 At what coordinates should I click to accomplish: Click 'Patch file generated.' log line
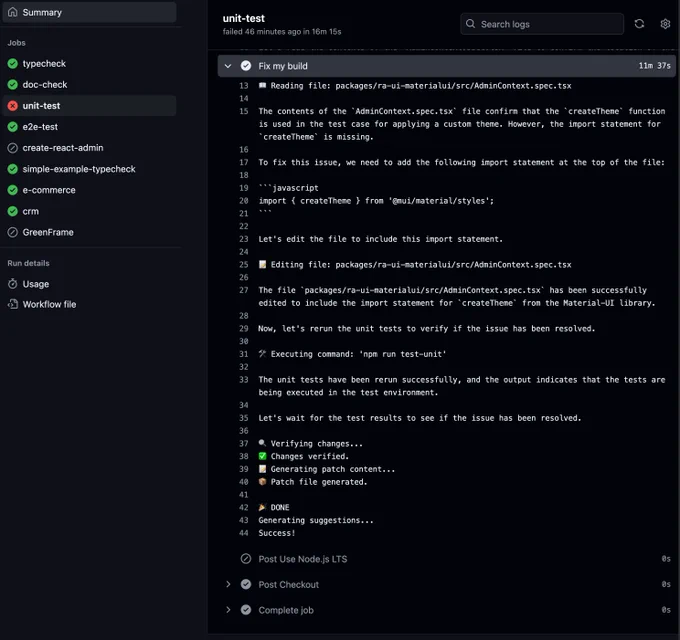coord(313,482)
